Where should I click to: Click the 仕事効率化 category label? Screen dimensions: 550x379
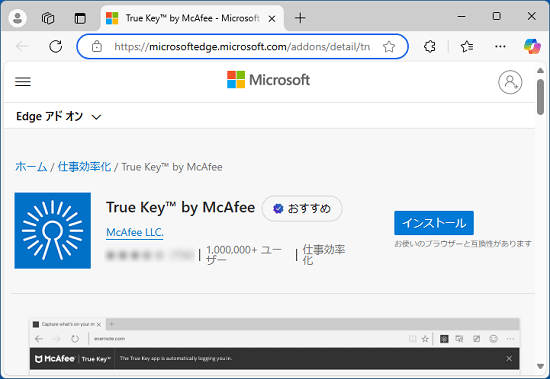click(324, 255)
